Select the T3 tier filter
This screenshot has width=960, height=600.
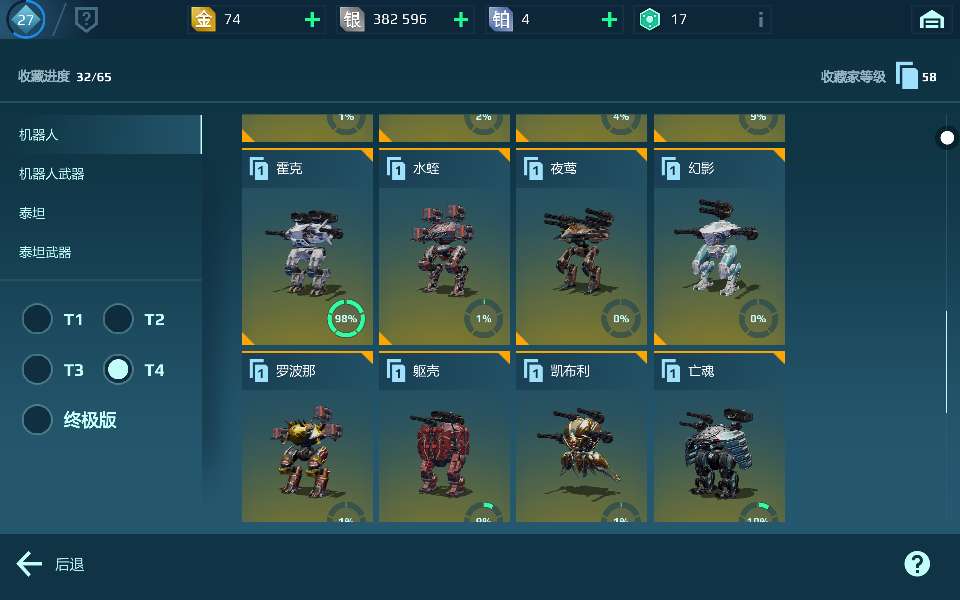[x=37, y=370]
